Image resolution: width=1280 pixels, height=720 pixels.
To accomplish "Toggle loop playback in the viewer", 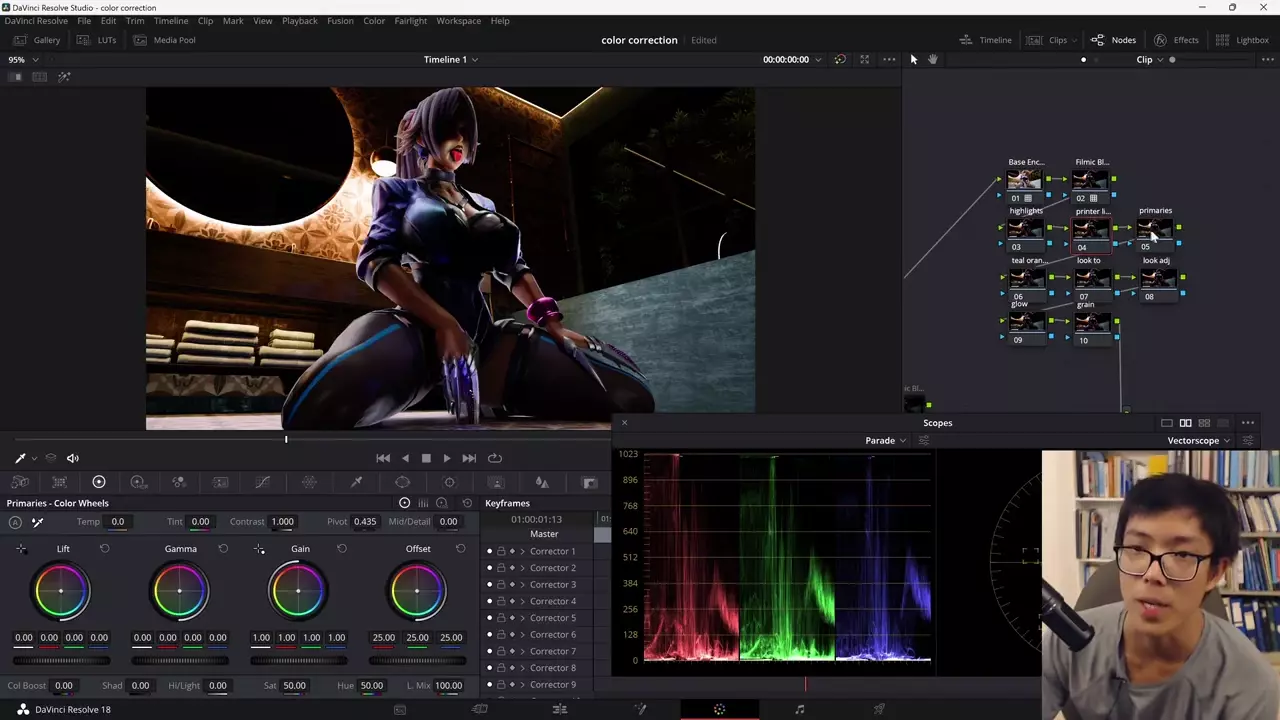I will point(494,458).
